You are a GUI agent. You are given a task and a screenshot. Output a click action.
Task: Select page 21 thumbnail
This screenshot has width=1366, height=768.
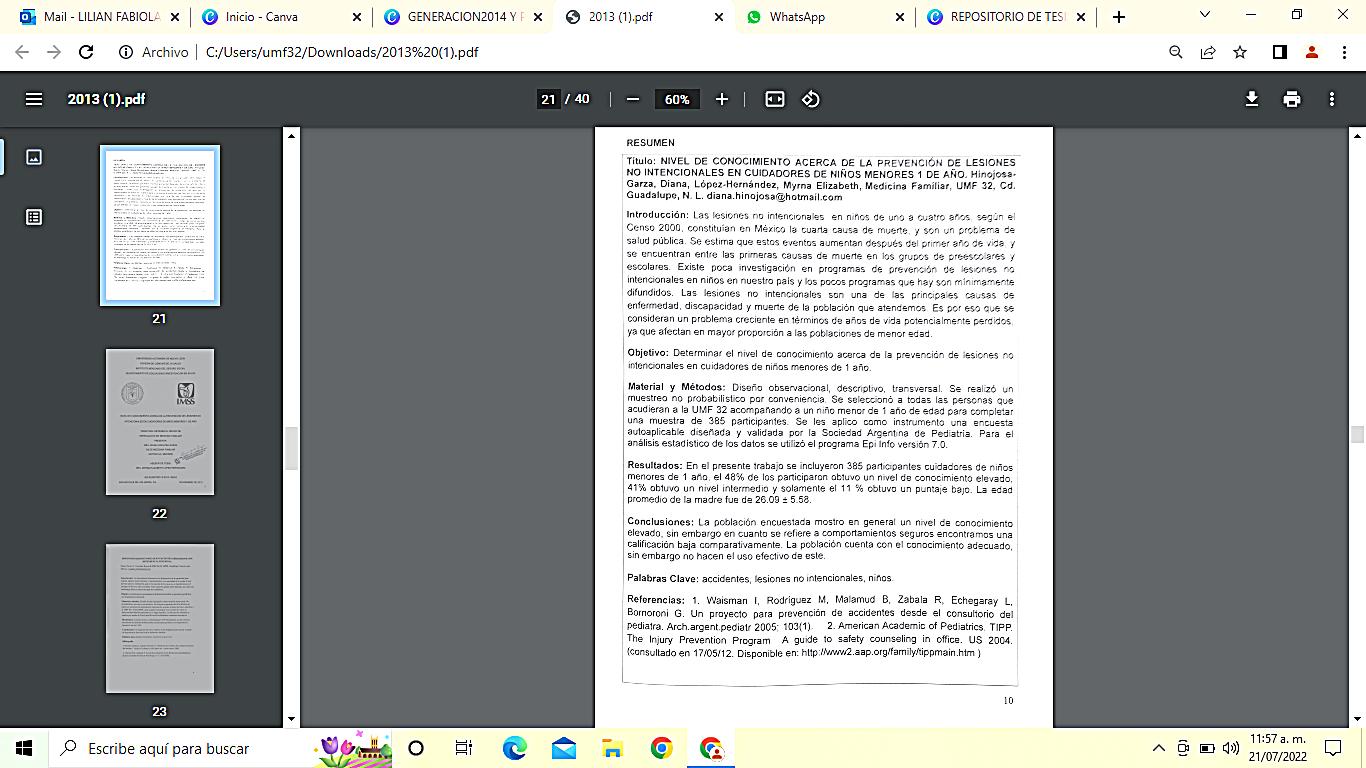[x=160, y=225]
